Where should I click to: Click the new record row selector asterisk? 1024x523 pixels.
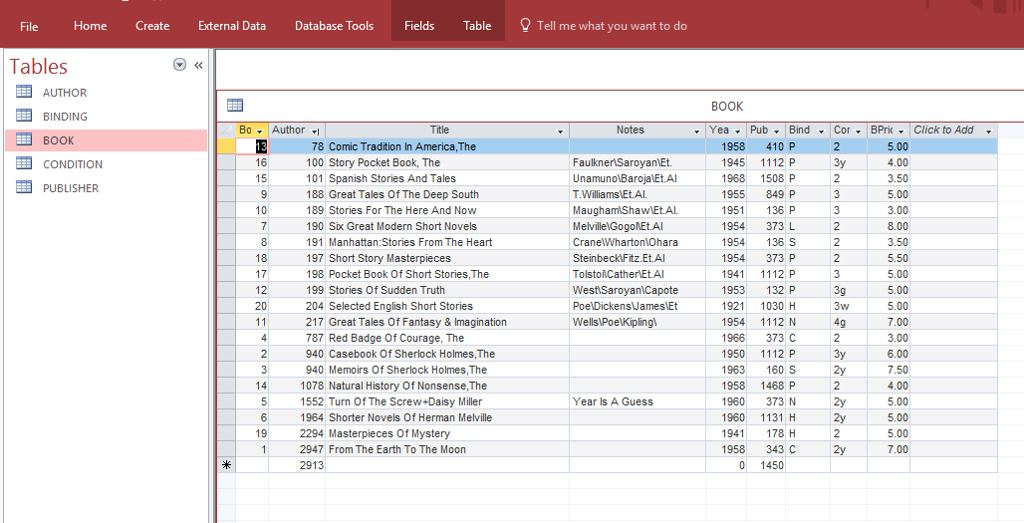pyautogui.click(x=226, y=466)
